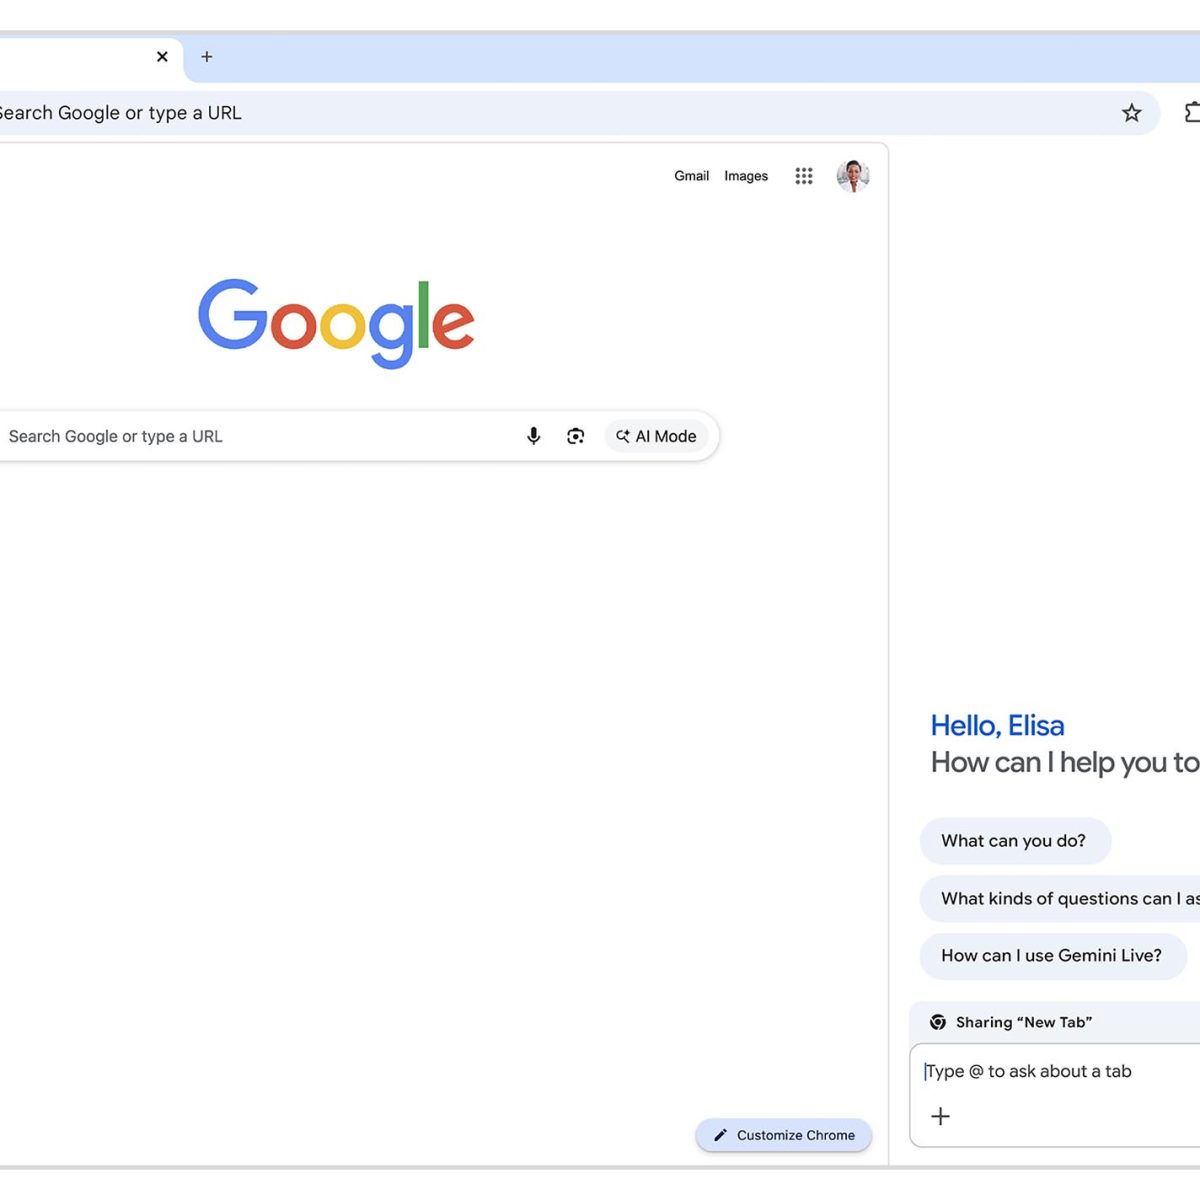
Task: Focus the 'Type @ to ask' field
Action: [1055, 1071]
